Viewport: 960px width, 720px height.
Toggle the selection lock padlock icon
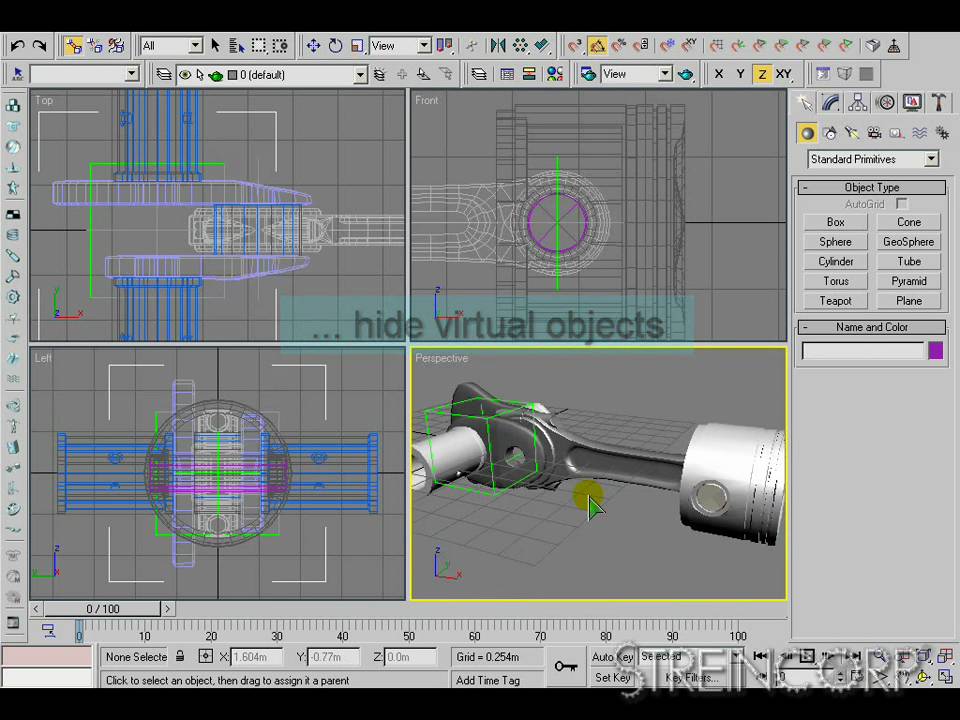coord(180,657)
